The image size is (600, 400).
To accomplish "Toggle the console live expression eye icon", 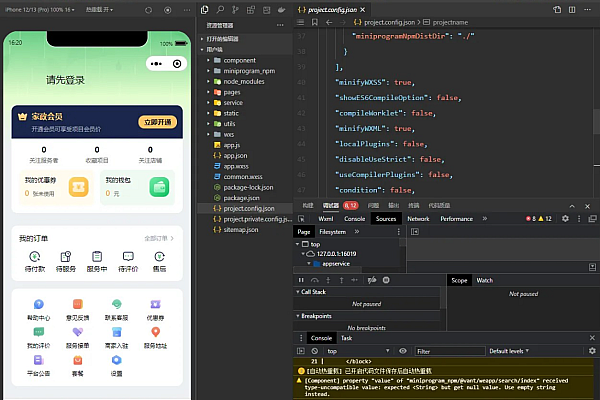I will 403,351.
